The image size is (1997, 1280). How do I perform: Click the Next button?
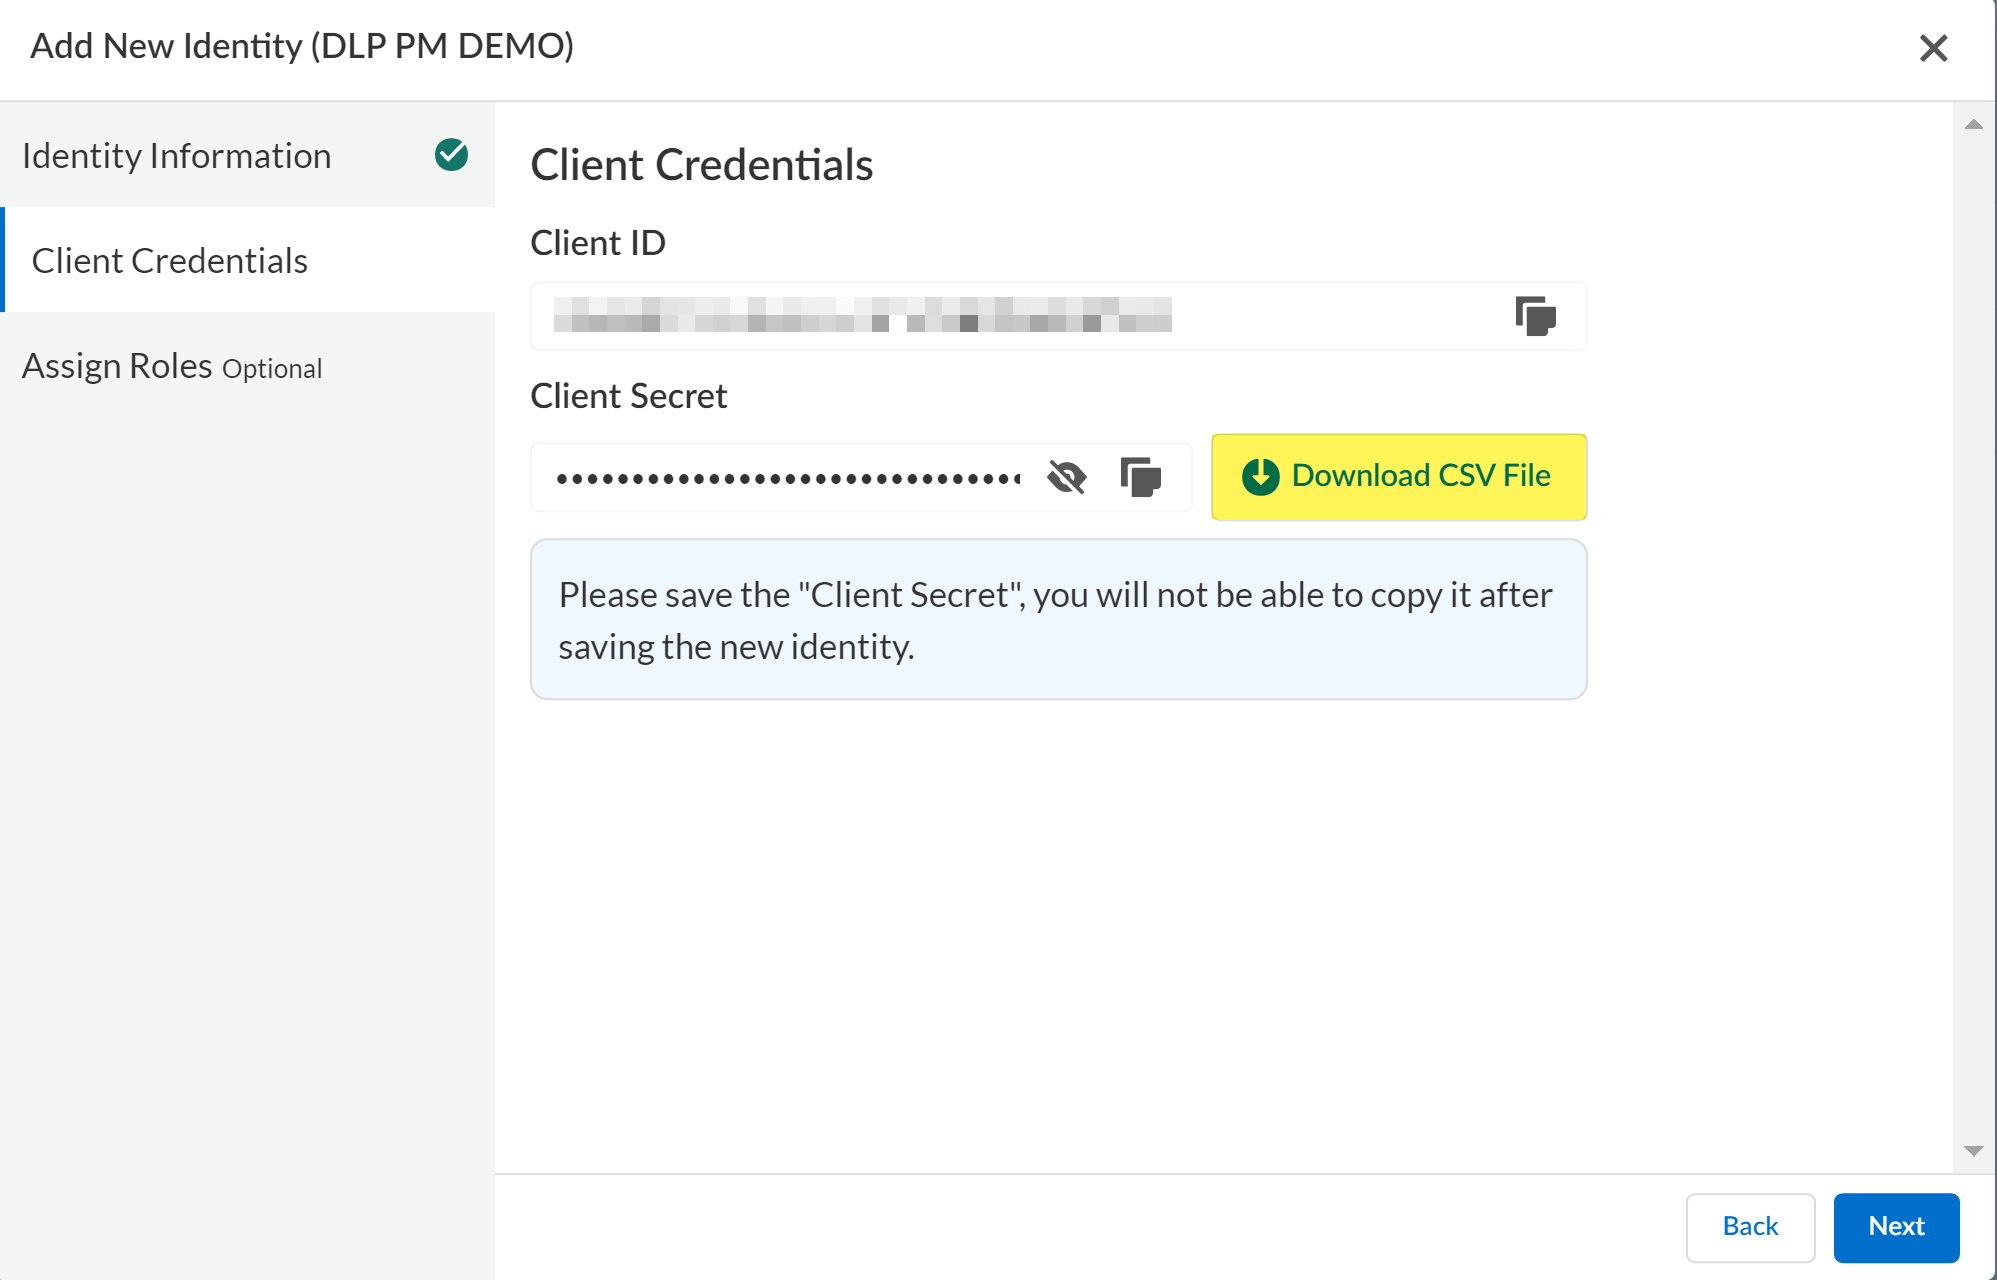click(x=1895, y=1226)
